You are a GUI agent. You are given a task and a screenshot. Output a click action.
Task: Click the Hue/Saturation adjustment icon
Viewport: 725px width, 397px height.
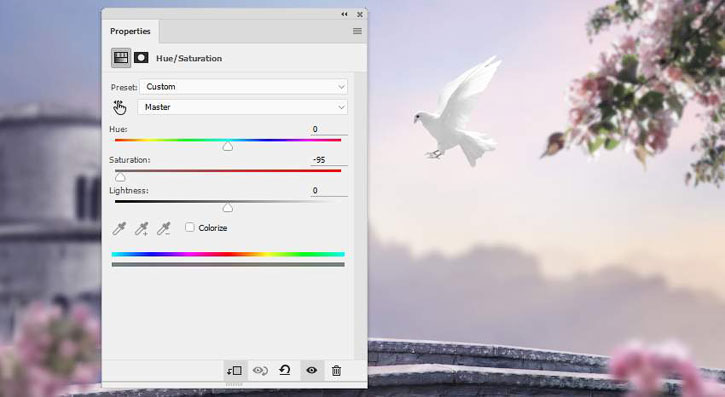[121, 58]
